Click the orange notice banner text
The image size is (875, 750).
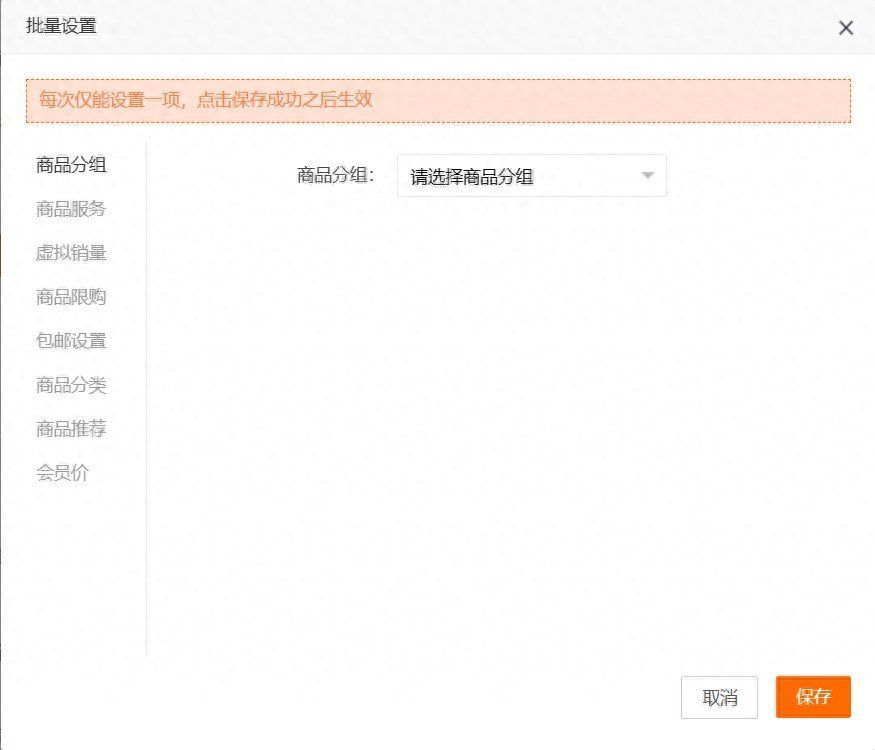pyautogui.click(x=205, y=100)
